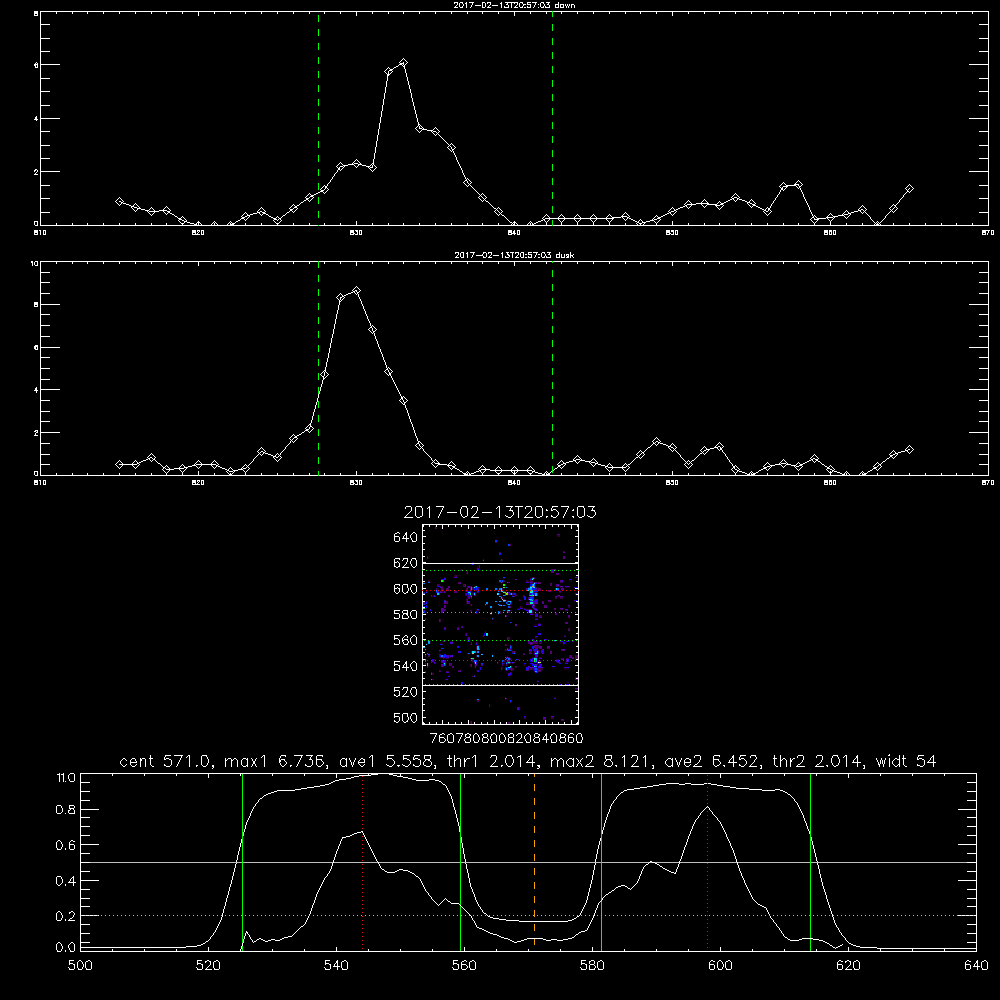
Task: Click y-axis label 500 beside the image
Action: pos(406,717)
